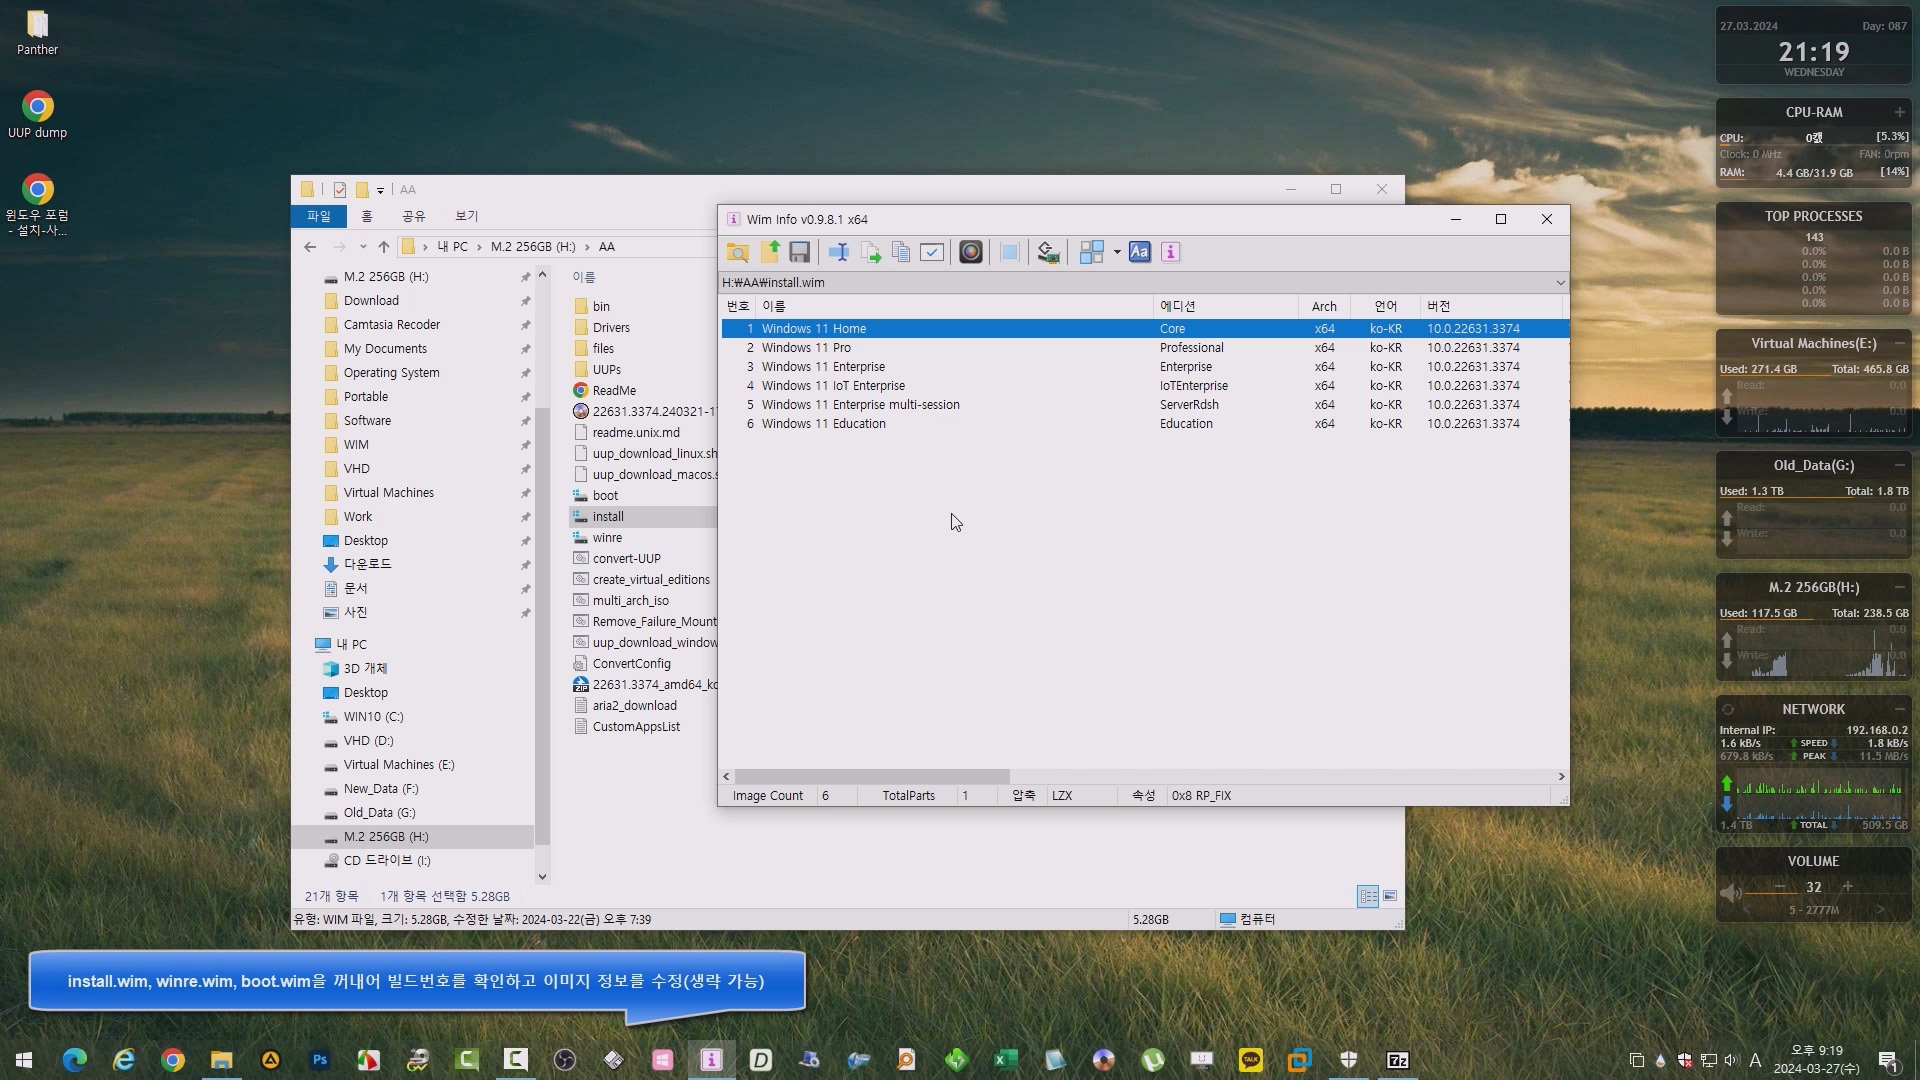Collapse the Virtual Machines(E:) widget
The height and width of the screenshot is (1080, 1920).
[1899, 343]
